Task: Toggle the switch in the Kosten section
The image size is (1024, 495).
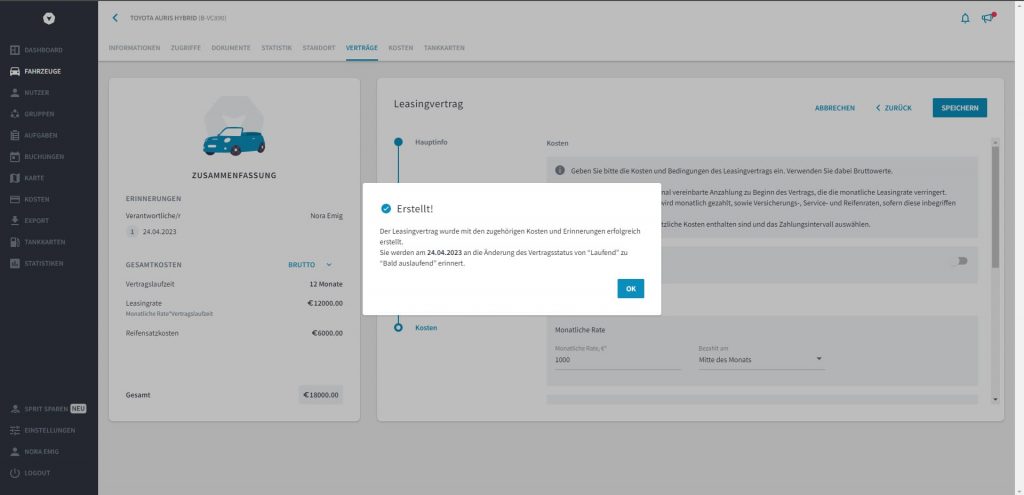Action: point(960,261)
